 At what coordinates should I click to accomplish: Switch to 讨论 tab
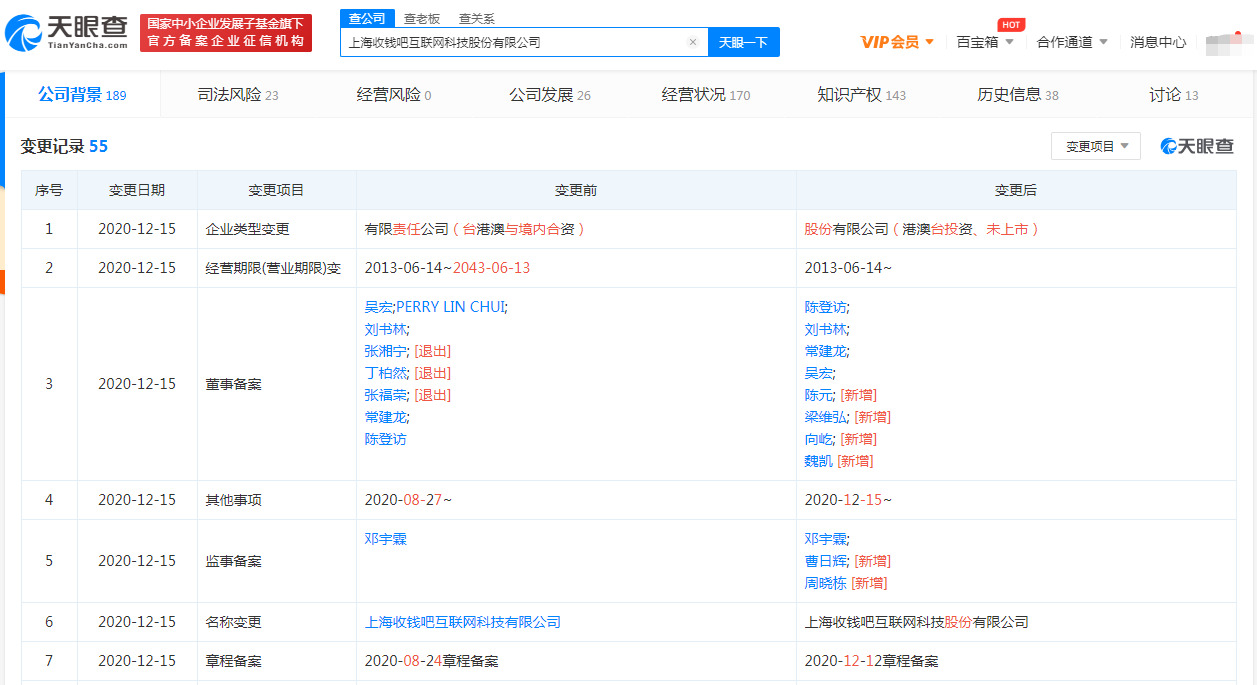pos(1174,95)
